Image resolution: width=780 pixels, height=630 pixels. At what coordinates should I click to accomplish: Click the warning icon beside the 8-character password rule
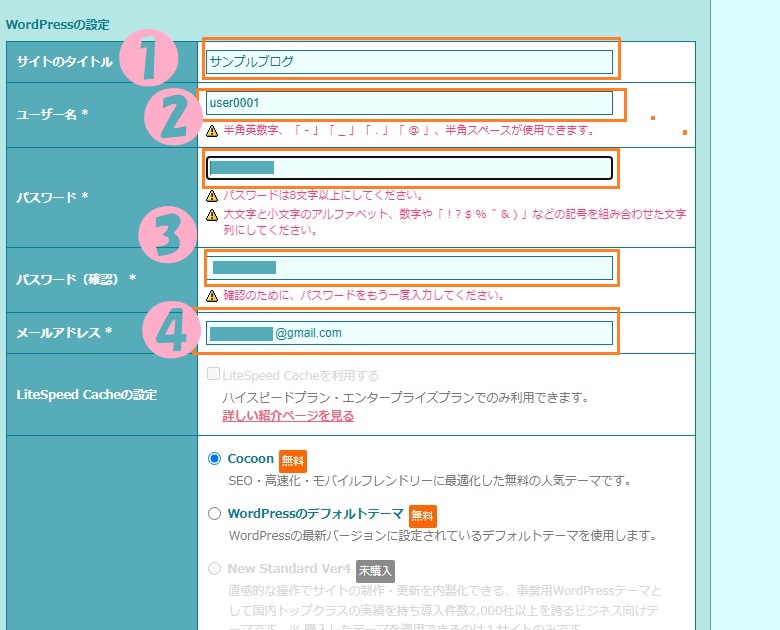point(212,196)
